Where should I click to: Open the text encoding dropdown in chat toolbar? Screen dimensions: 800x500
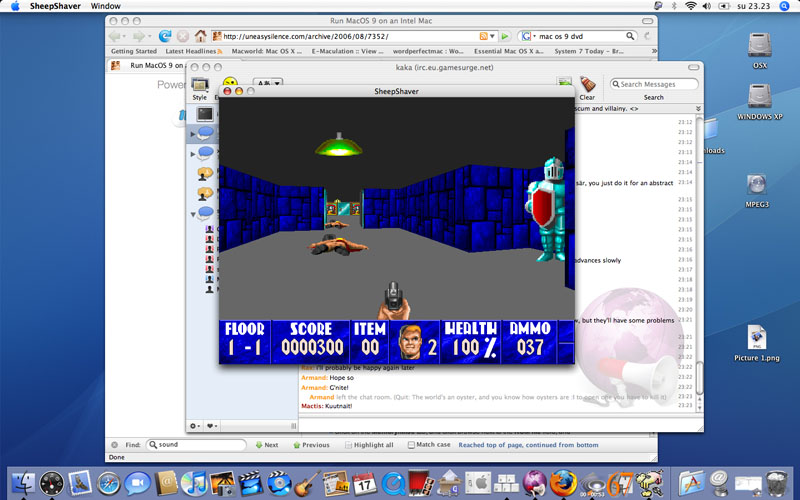(x=268, y=83)
